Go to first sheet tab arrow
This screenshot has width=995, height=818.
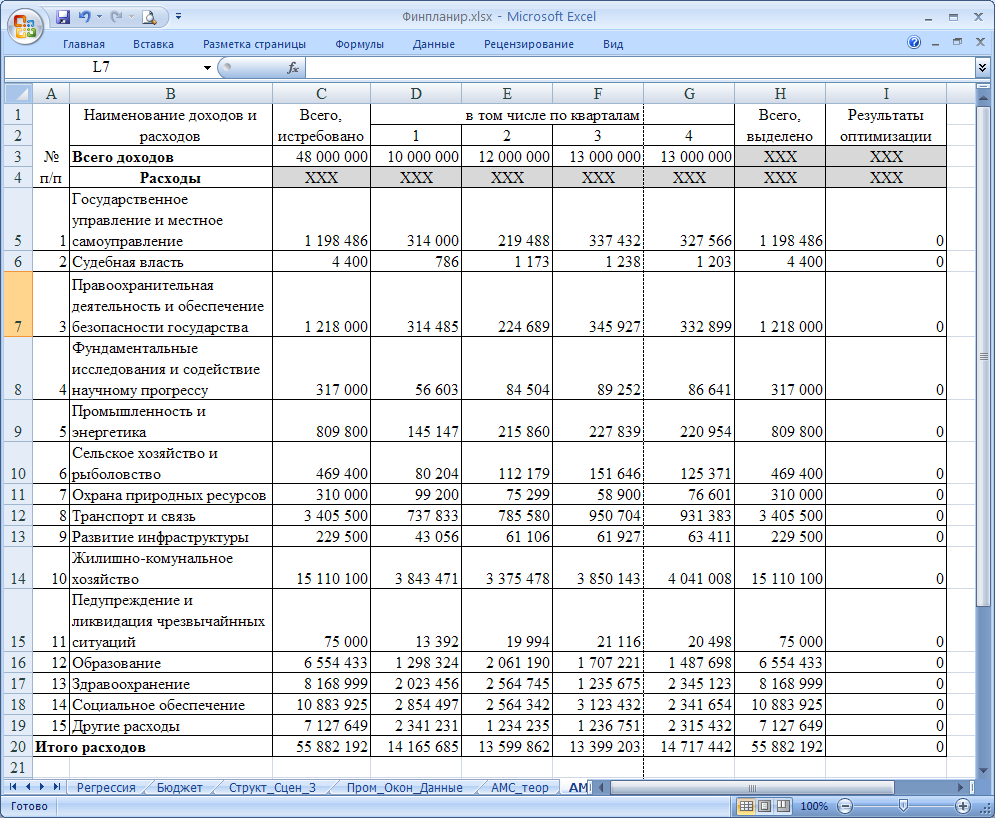tap(13, 787)
